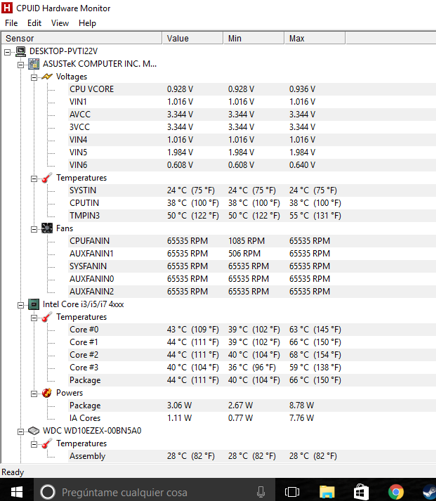Select the Core #0 temperature row

click(x=252, y=330)
